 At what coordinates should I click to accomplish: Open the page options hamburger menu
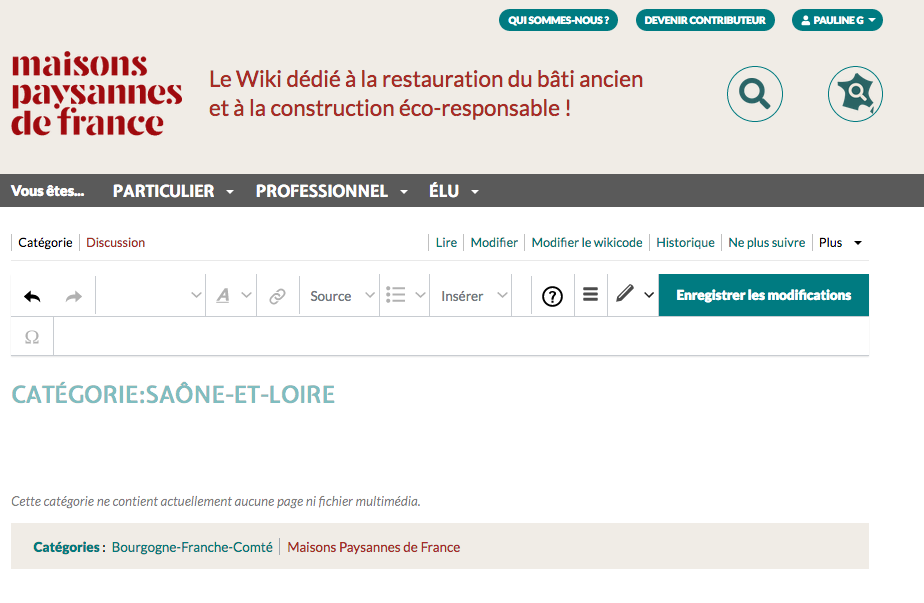point(590,295)
